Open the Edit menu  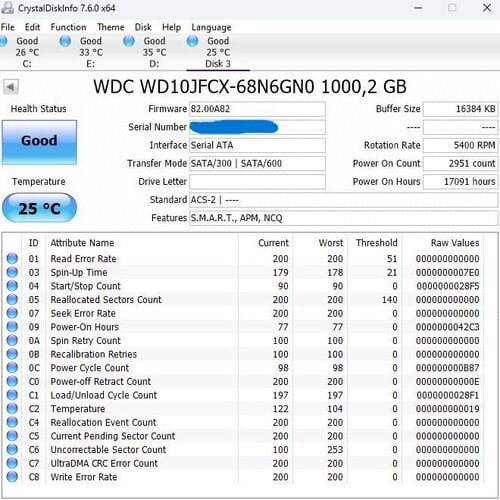[32, 27]
